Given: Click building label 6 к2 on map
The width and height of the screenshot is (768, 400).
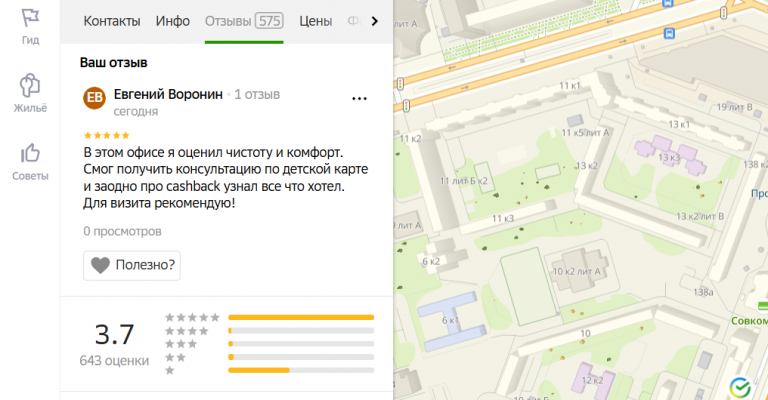Looking at the screenshot, I should (431, 261).
